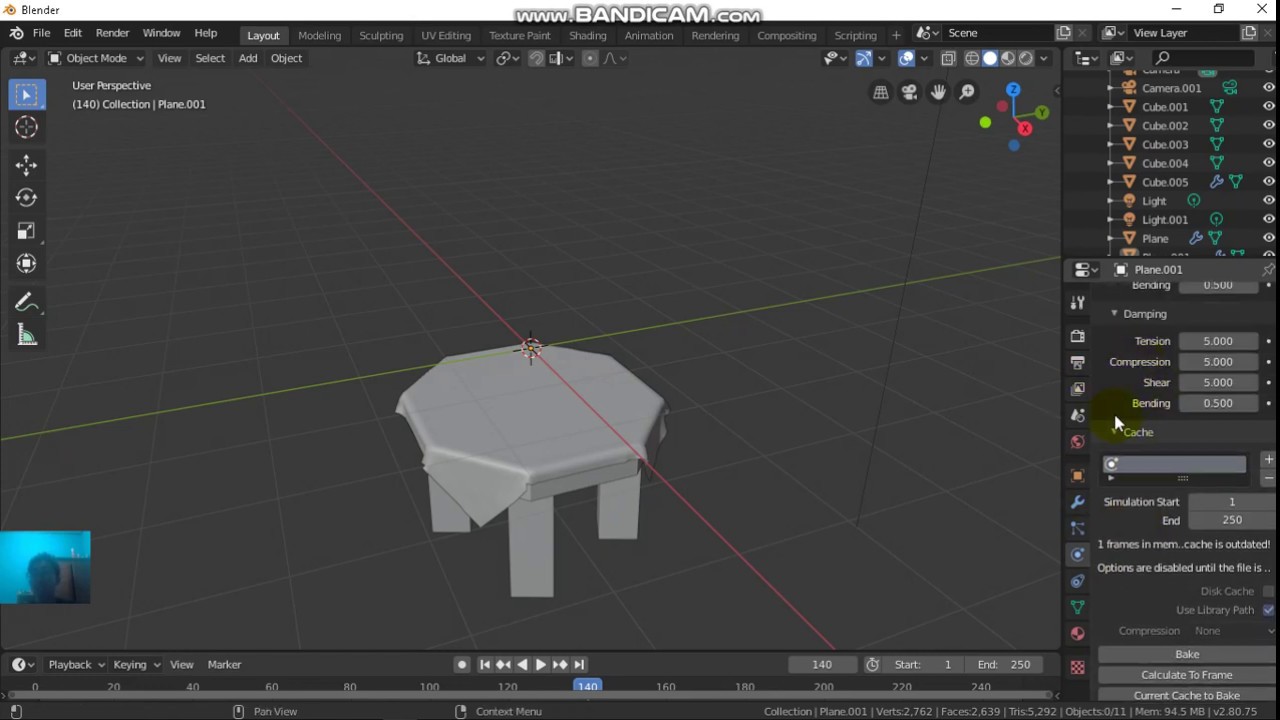Toggle visibility of Plane object
This screenshot has height=720, width=1280.
1268,239
